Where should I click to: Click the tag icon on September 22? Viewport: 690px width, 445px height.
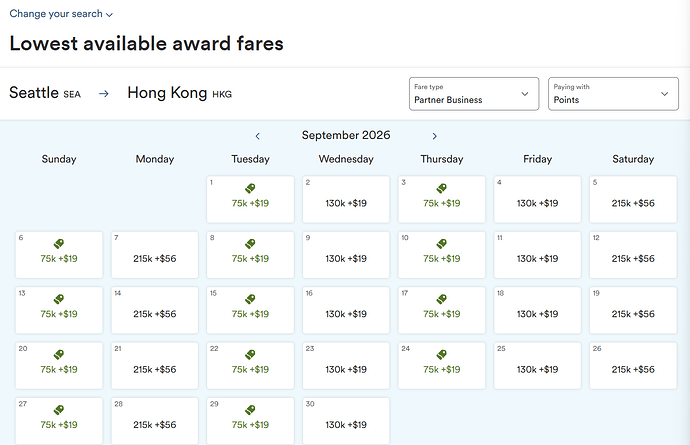(x=250, y=354)
